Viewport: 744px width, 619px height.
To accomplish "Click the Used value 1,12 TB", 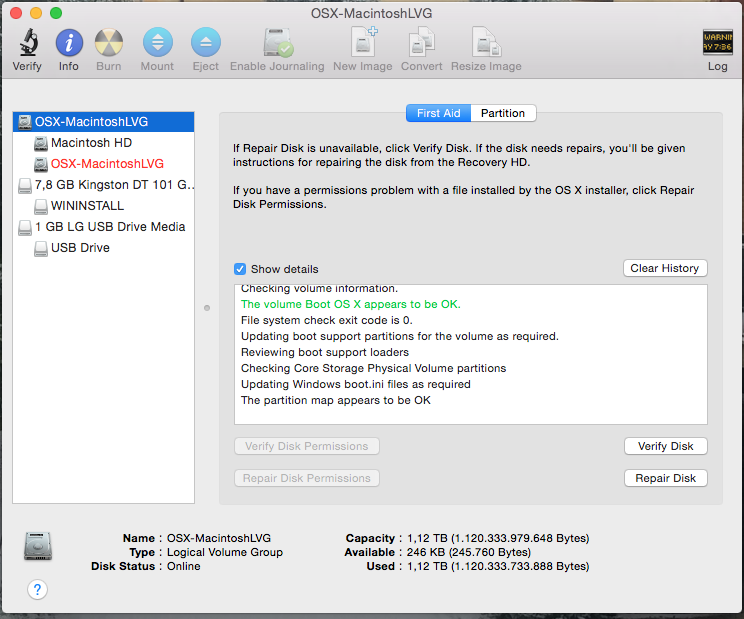I will point(498,566).
